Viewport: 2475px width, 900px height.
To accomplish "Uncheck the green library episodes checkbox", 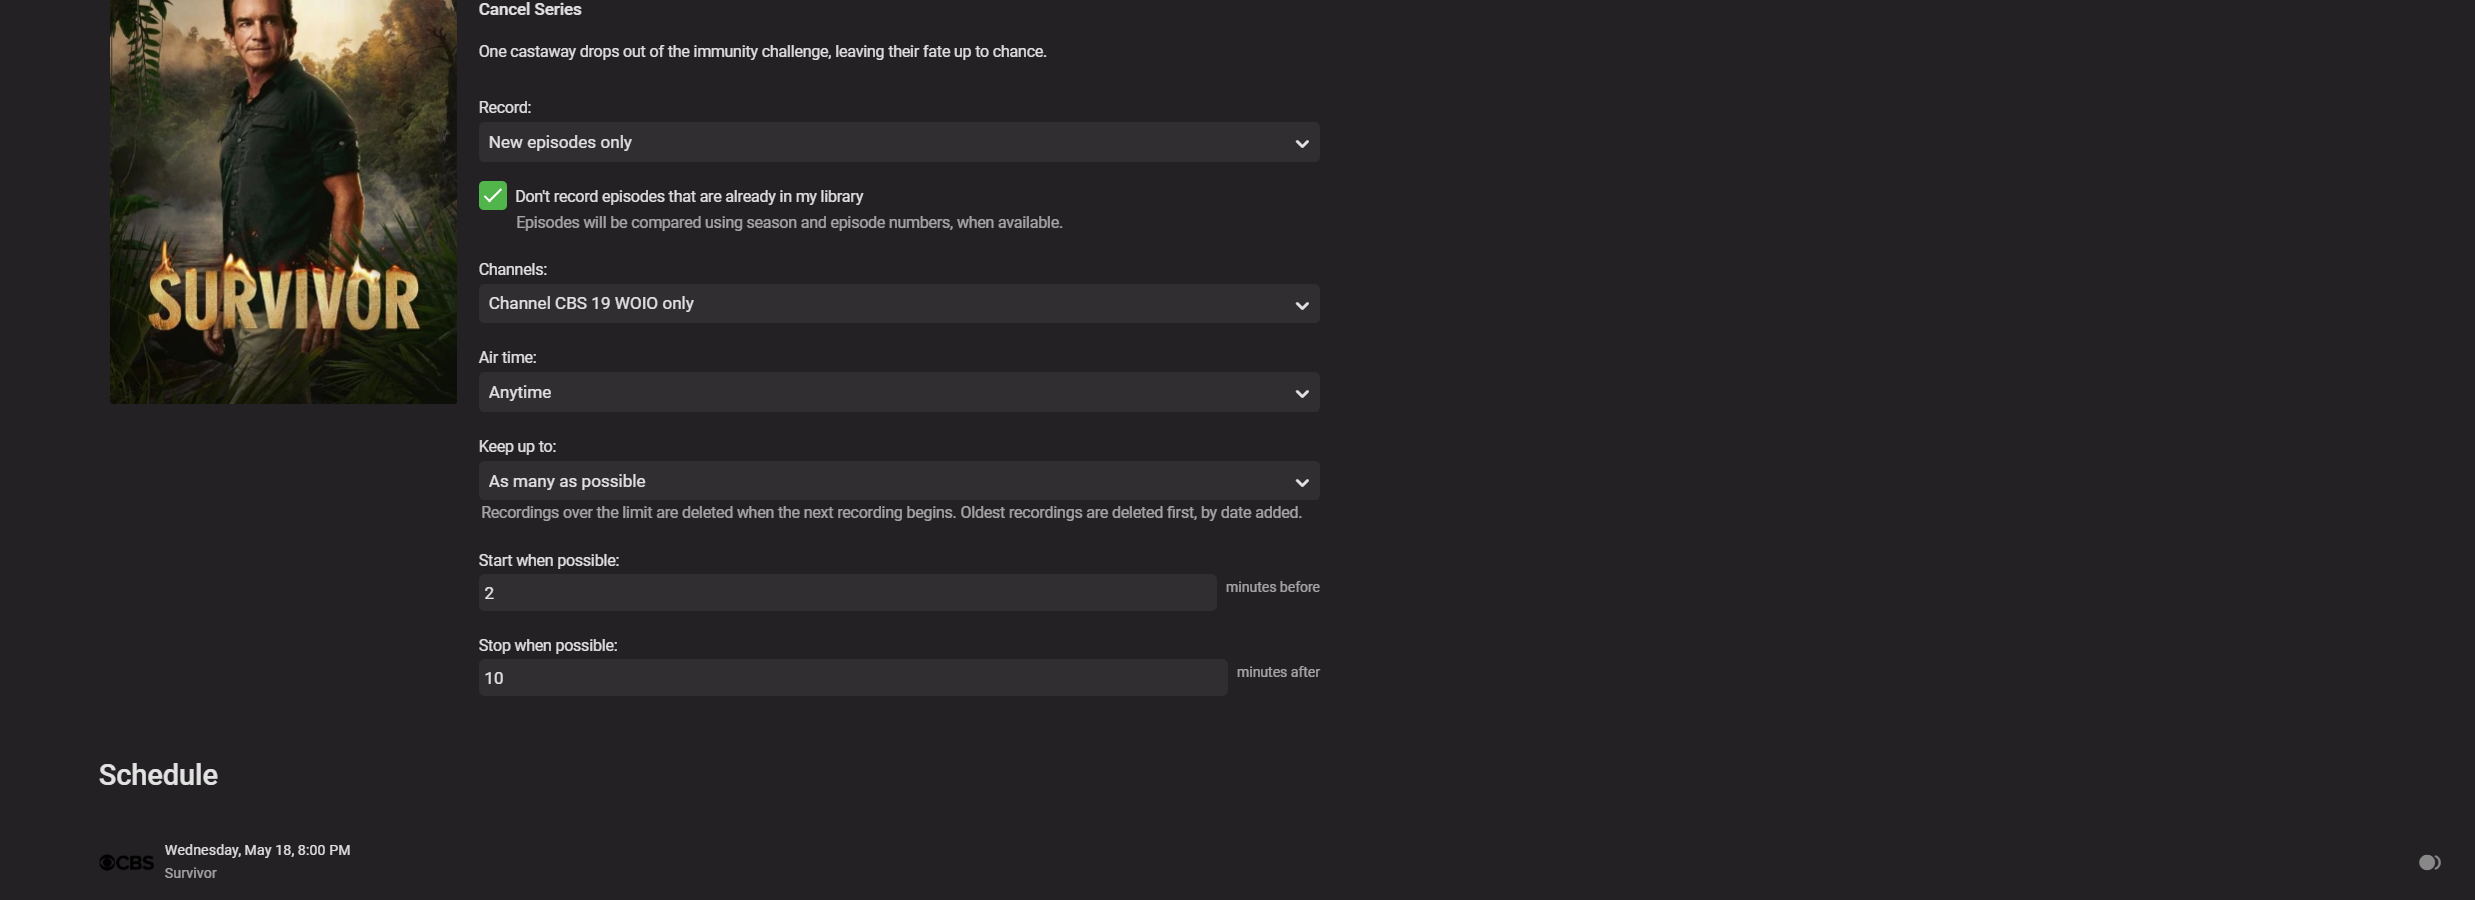I will point(493,196).
